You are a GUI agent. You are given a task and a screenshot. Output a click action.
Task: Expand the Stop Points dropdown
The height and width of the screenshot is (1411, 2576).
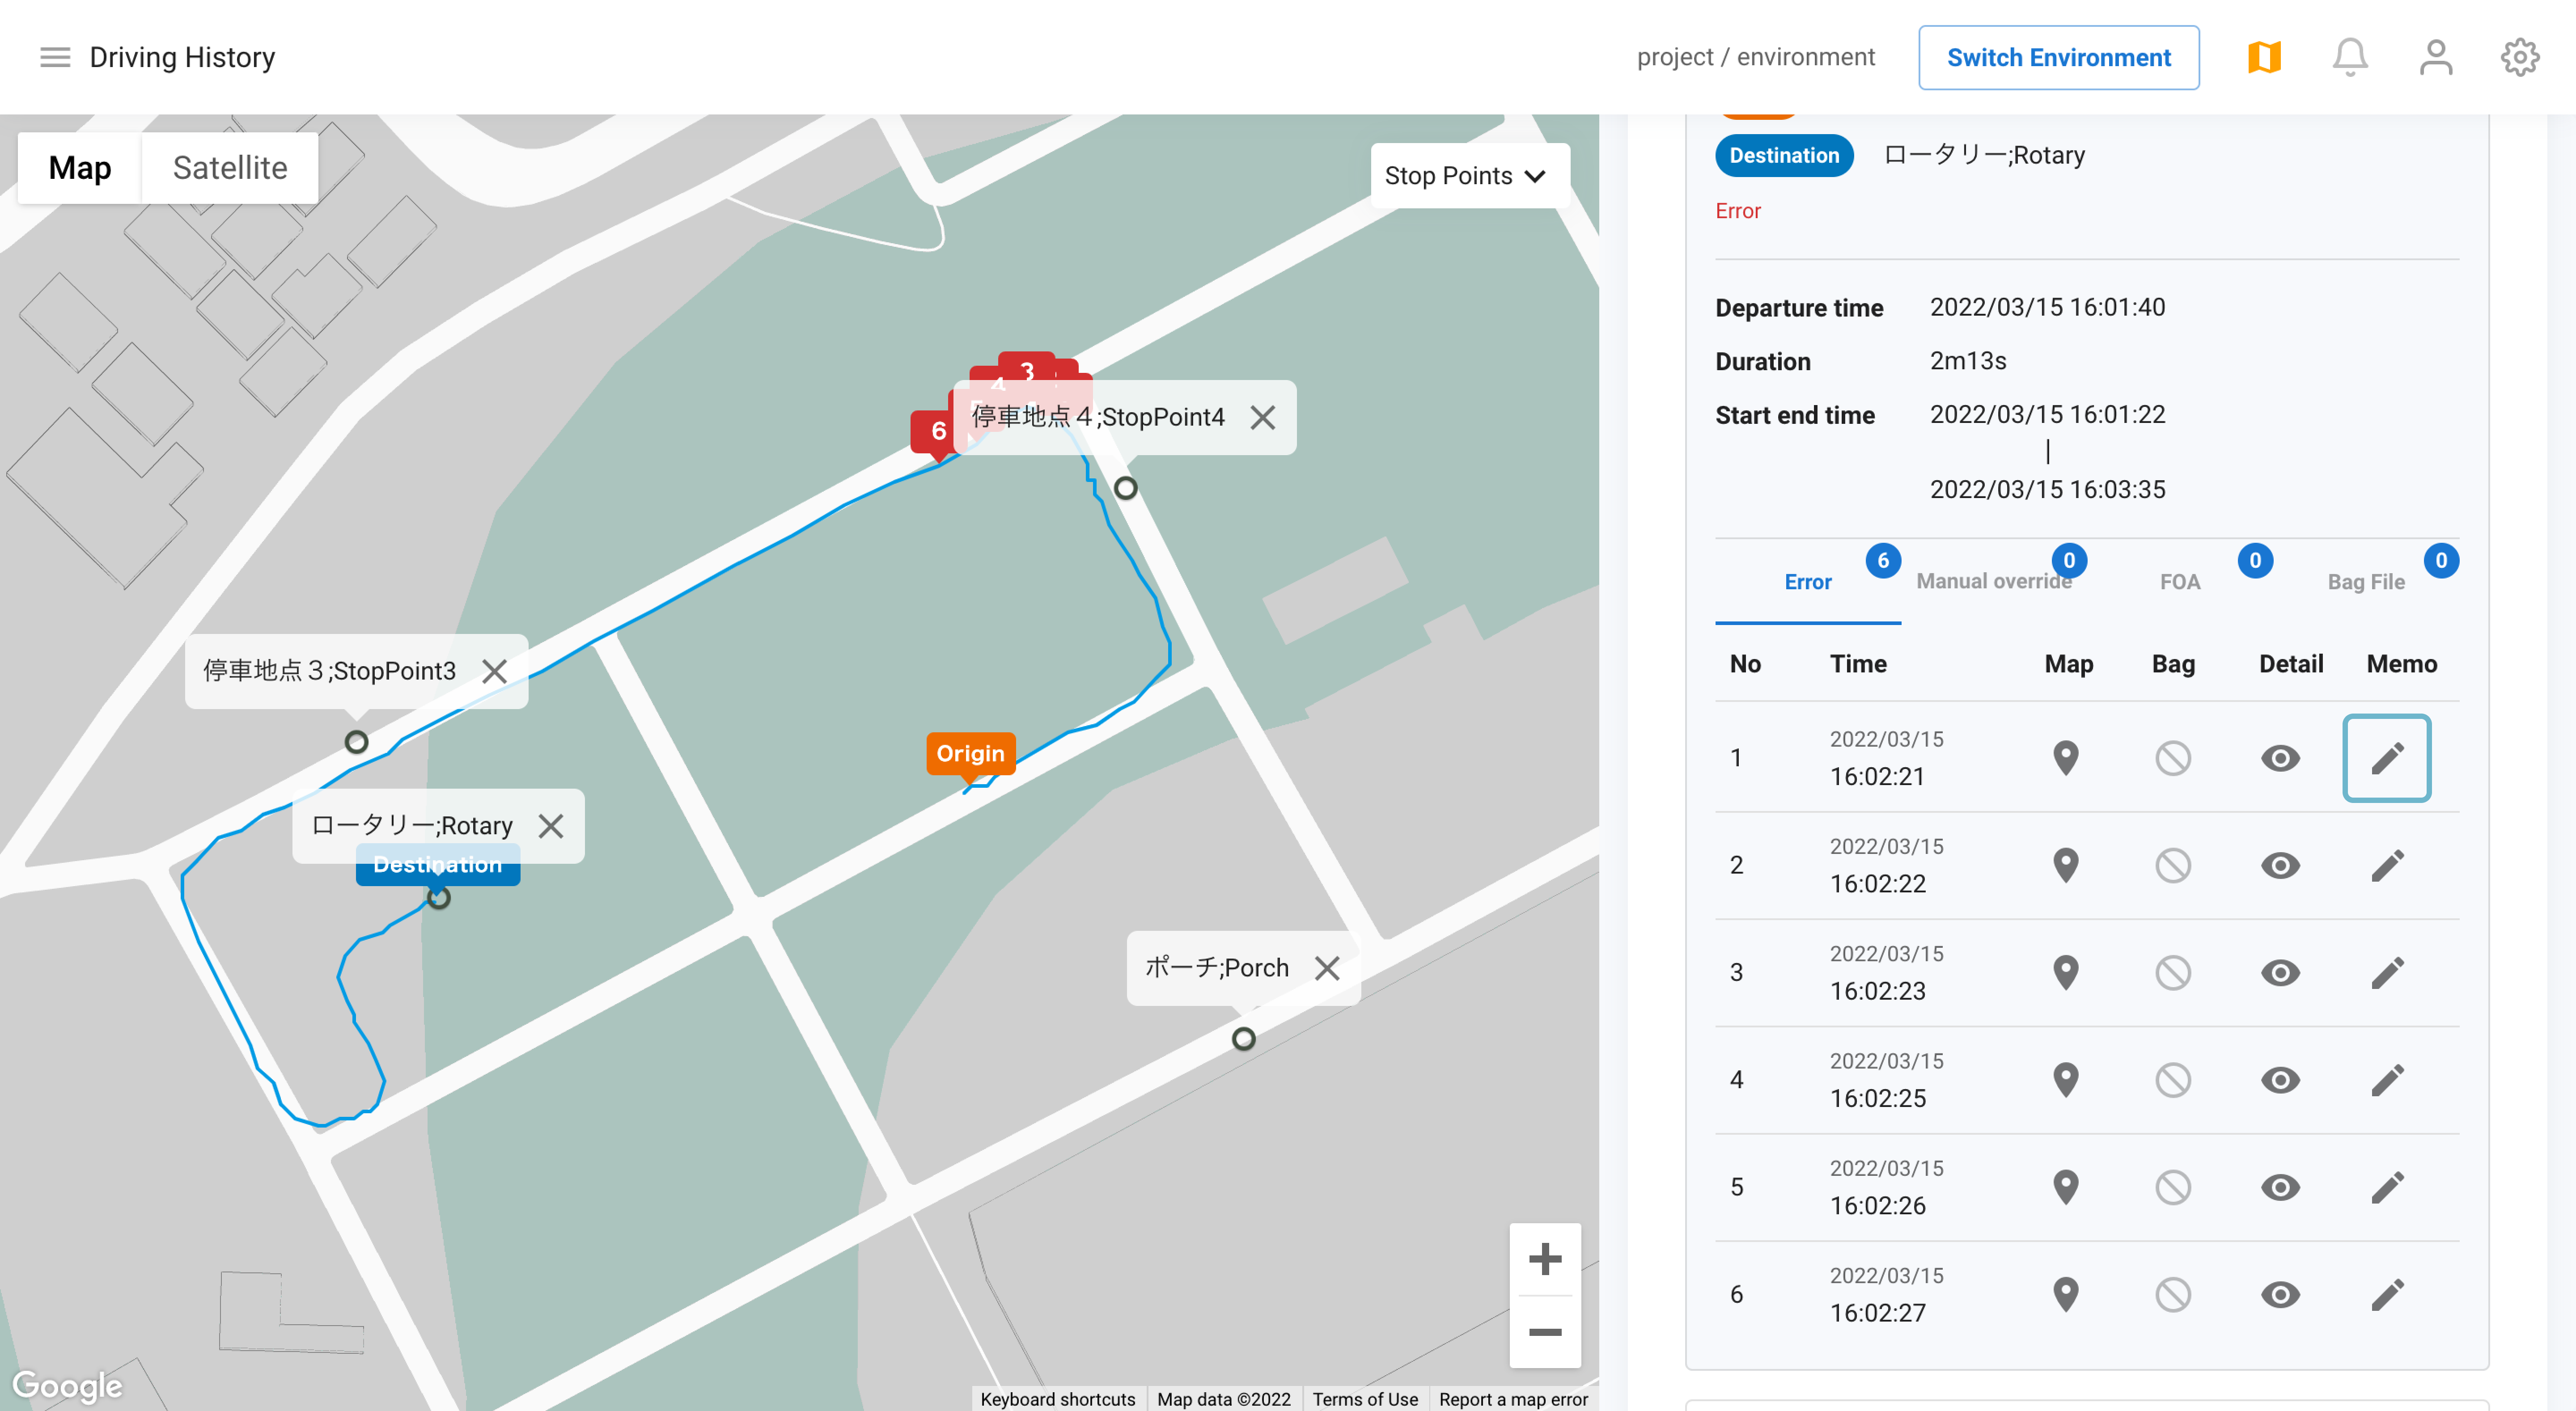(1466, 176)
